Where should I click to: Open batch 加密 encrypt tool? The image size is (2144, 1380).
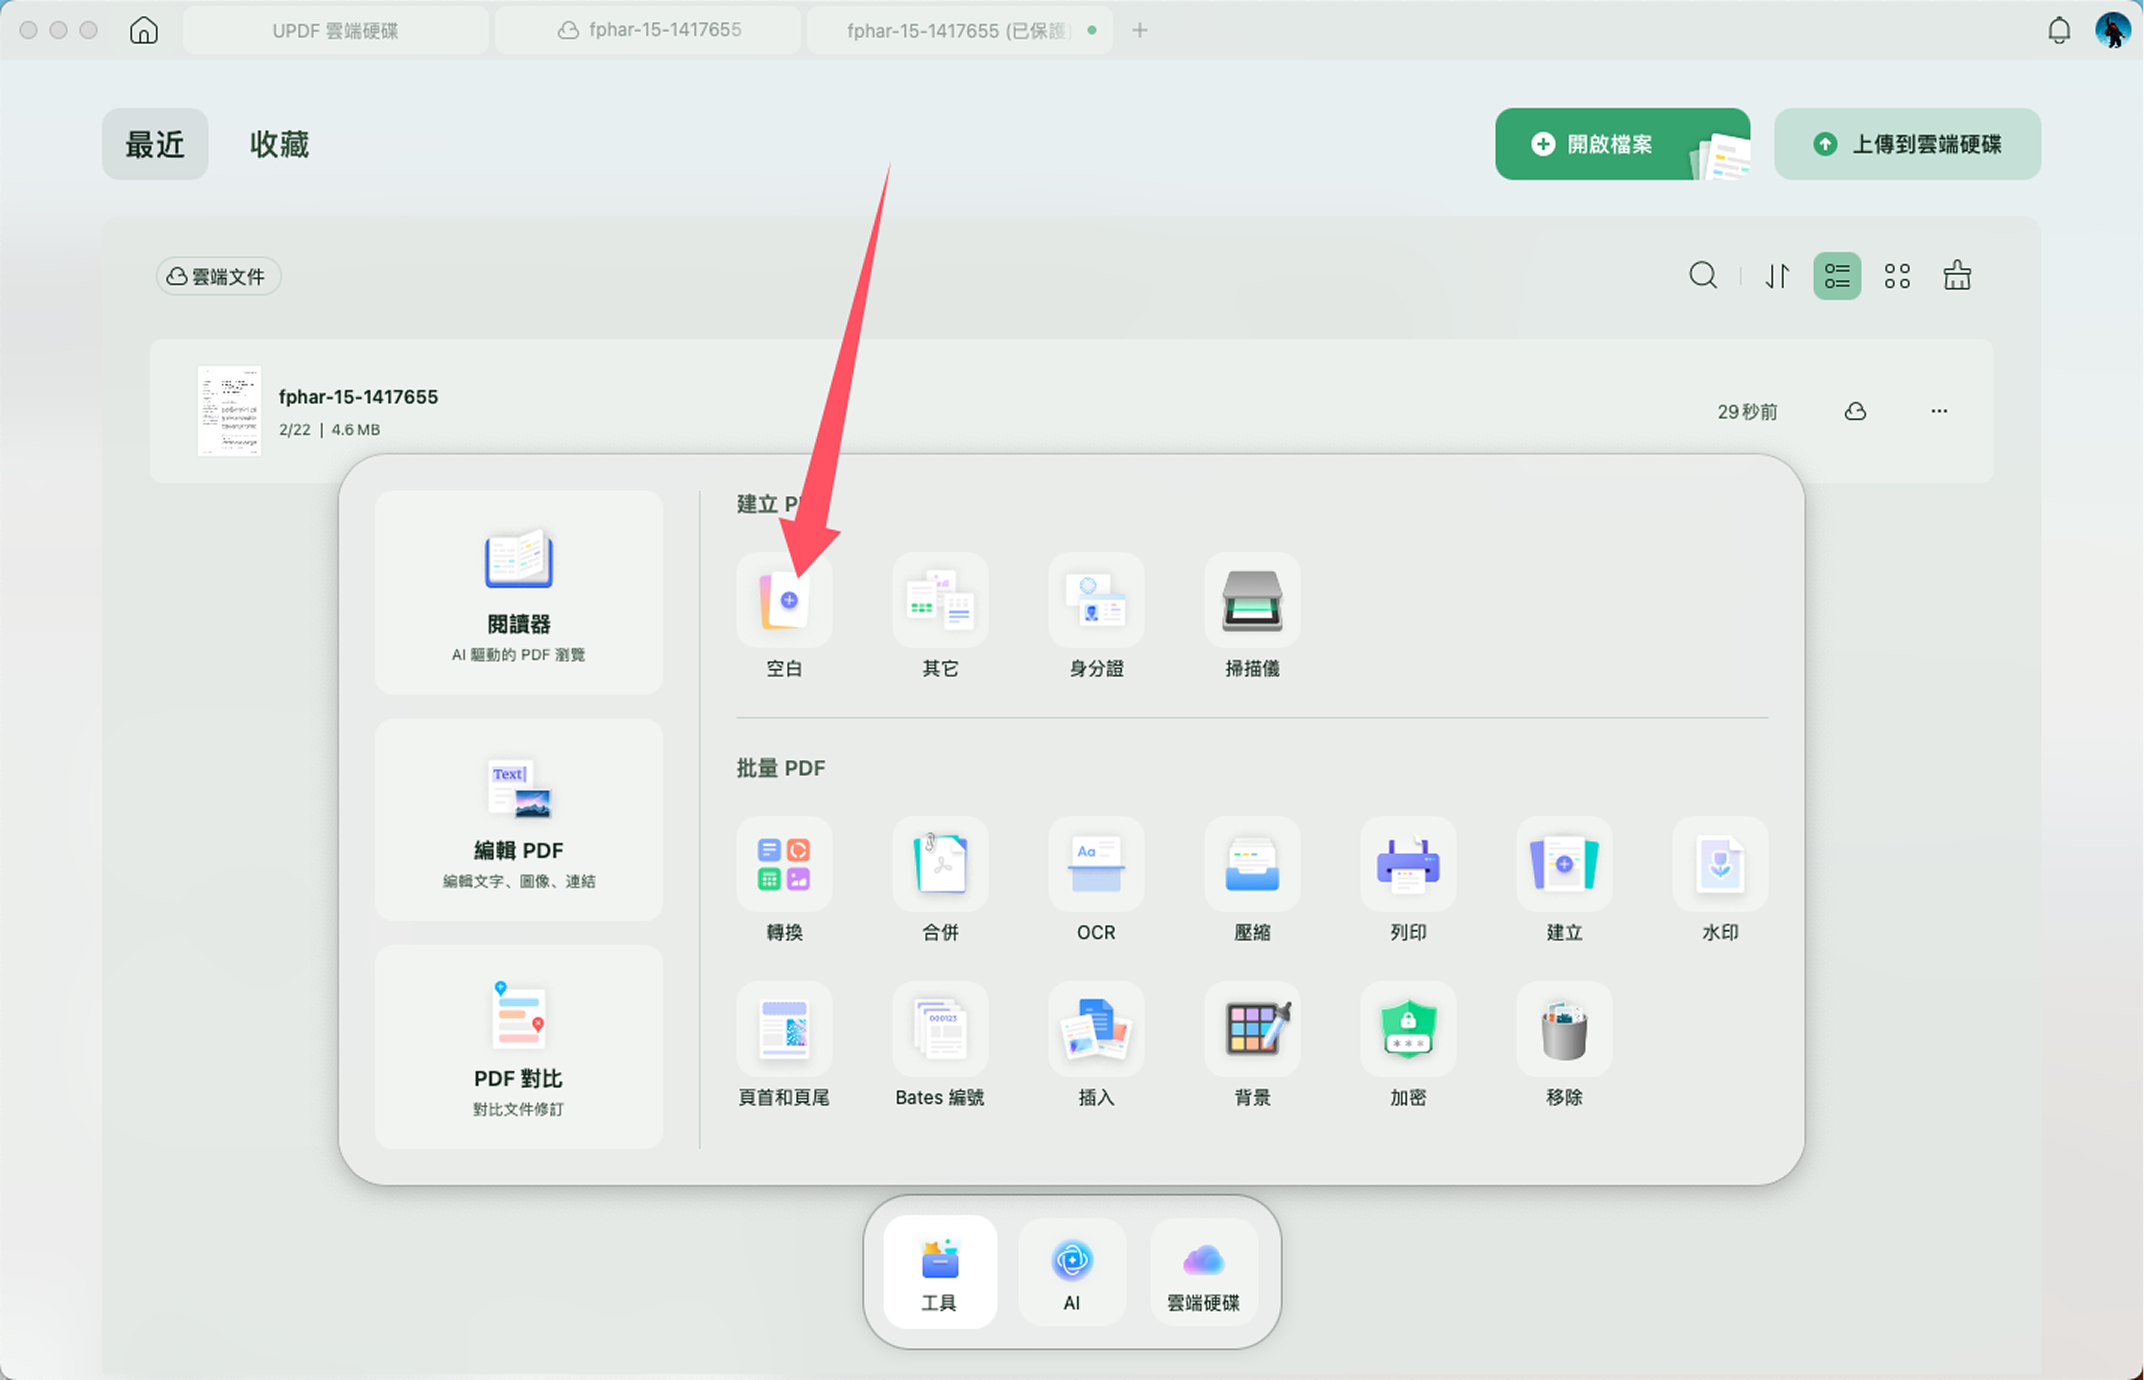[x=1408, y=1029]
